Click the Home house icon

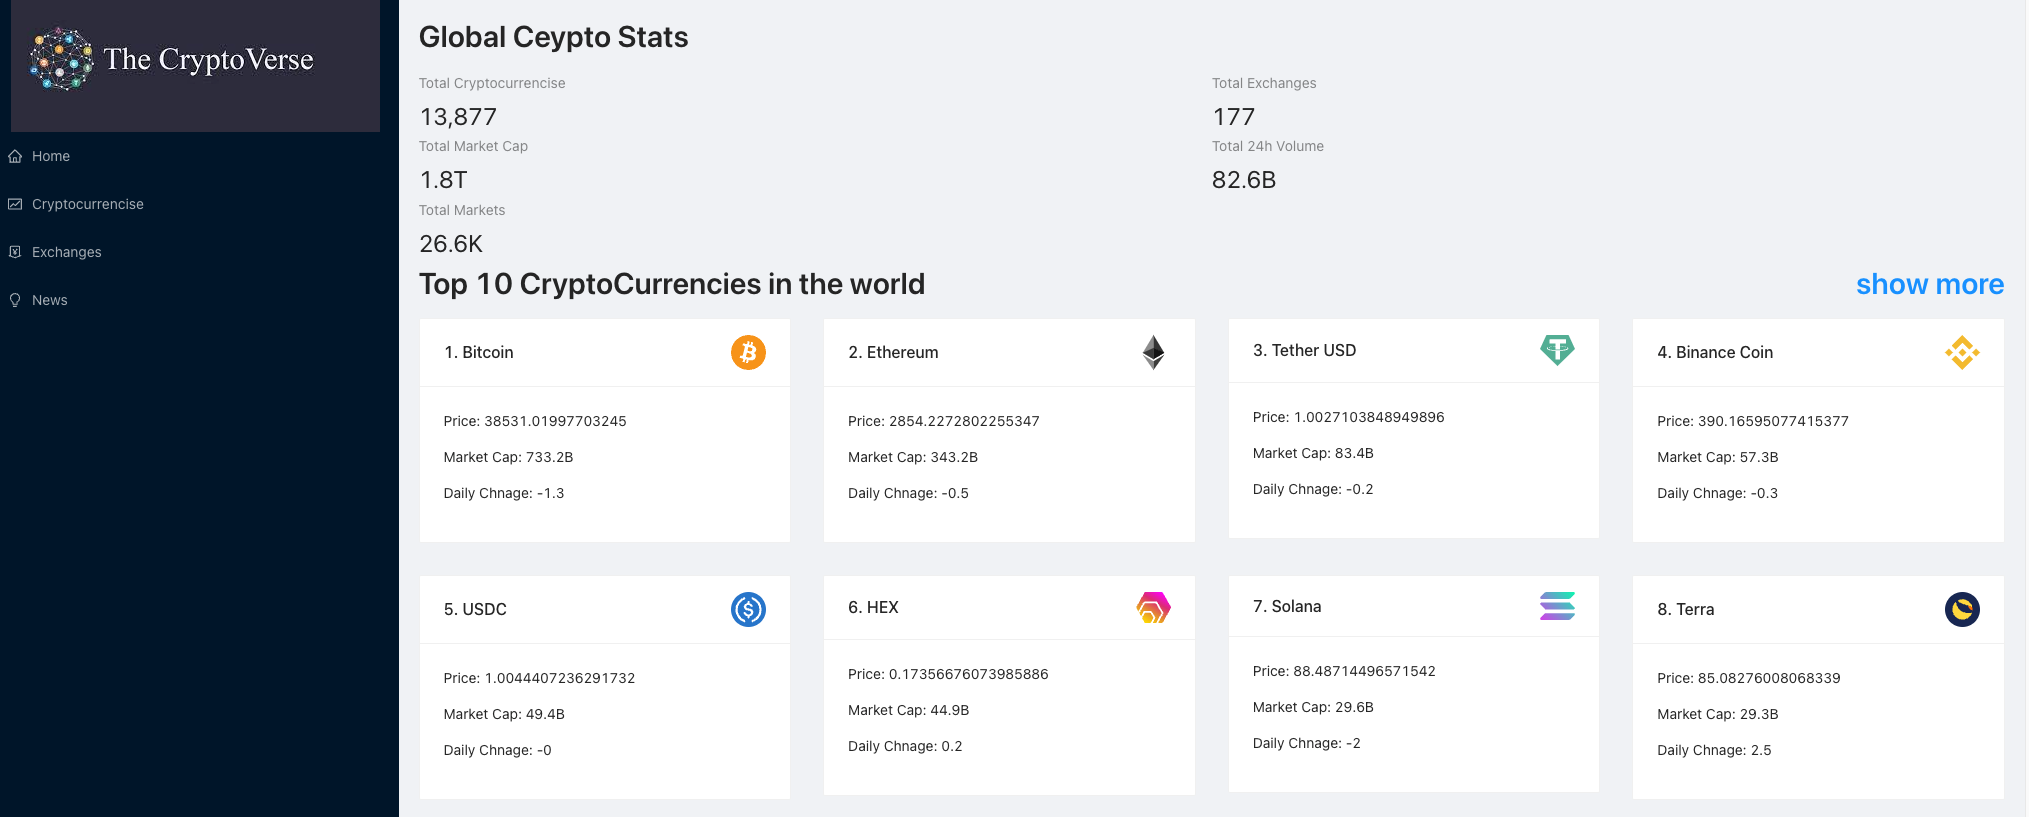coord(15,156)
